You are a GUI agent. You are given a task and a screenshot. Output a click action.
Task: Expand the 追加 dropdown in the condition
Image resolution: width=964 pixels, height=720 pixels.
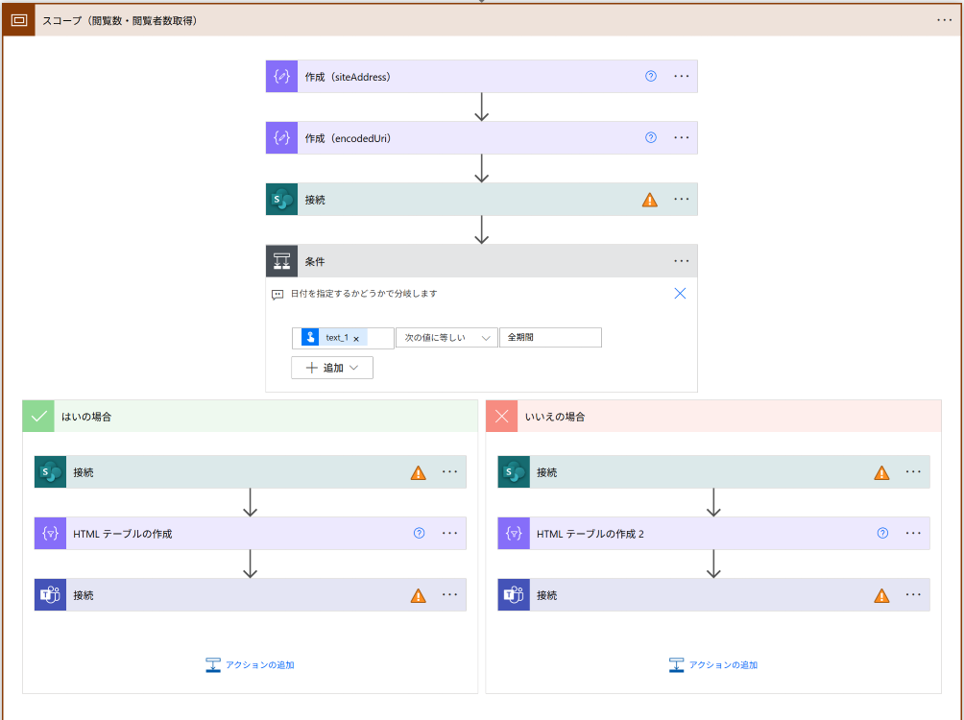point(332,368)
